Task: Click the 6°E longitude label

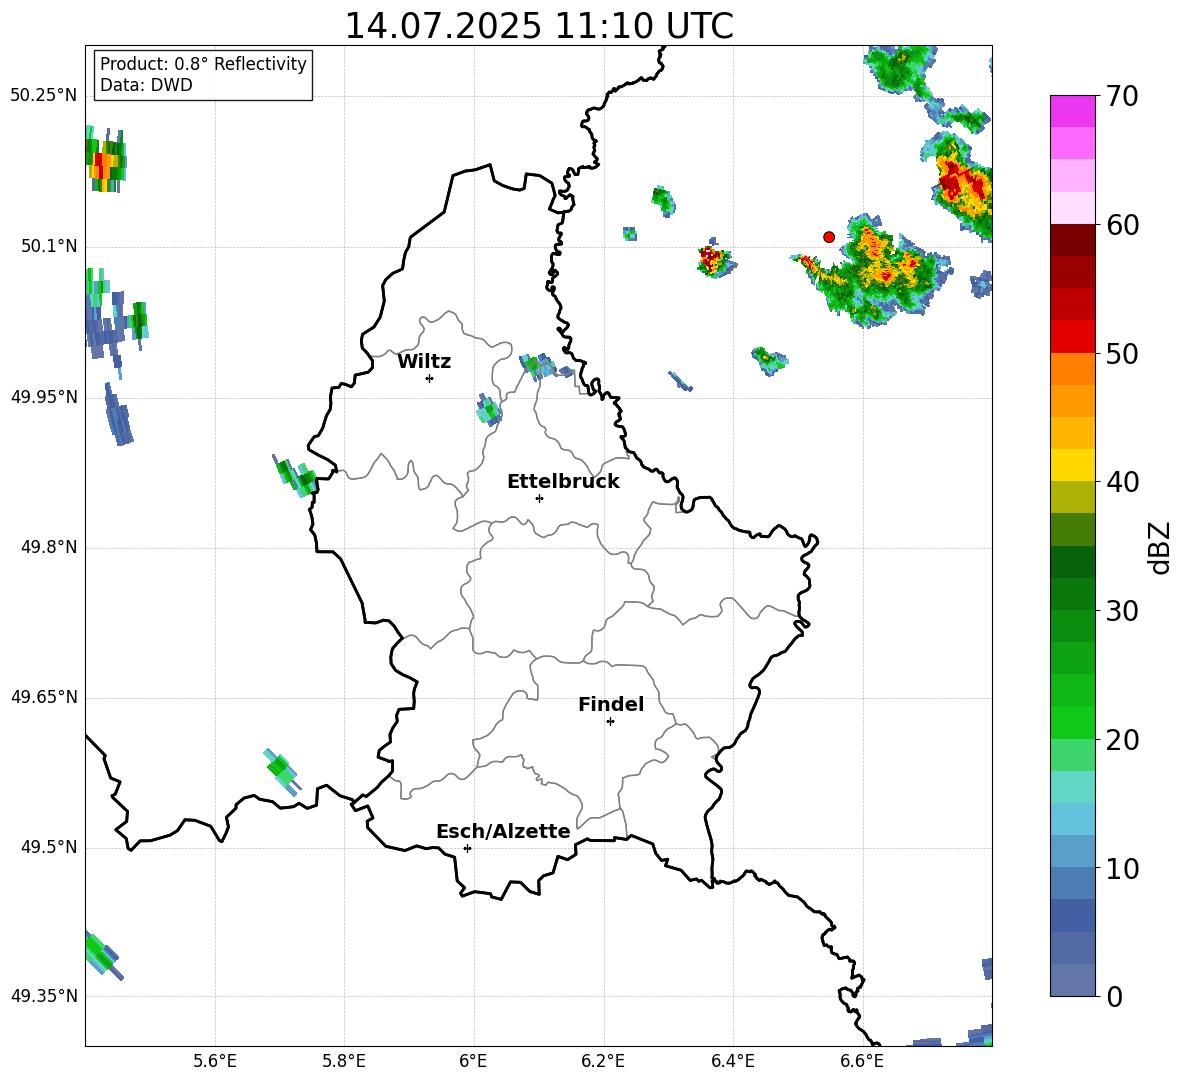Action: (473, 1062)
